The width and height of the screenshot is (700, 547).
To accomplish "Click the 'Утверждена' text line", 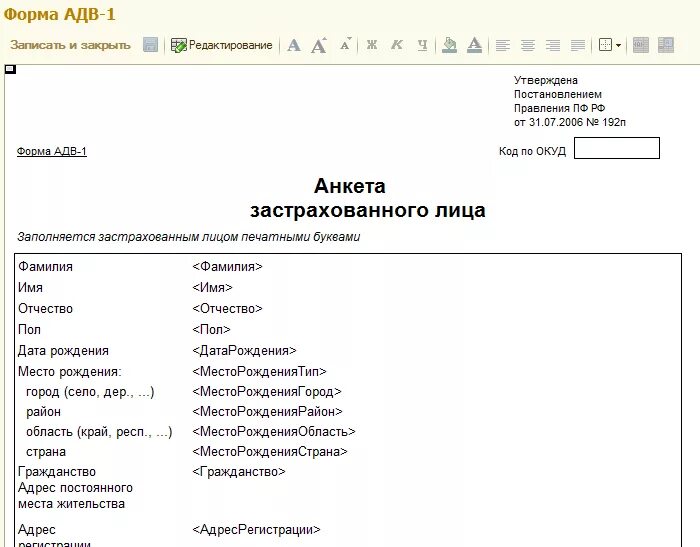I will tap(546, 80).
